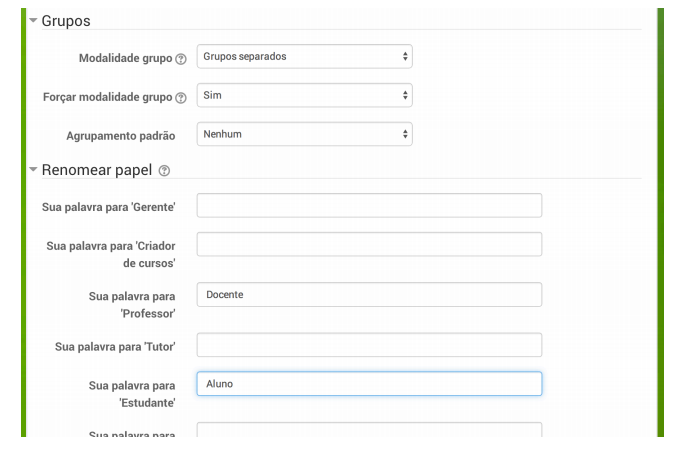Click the Grupos section heading
This screenshot has height=450, width=684.
(65, 20)
